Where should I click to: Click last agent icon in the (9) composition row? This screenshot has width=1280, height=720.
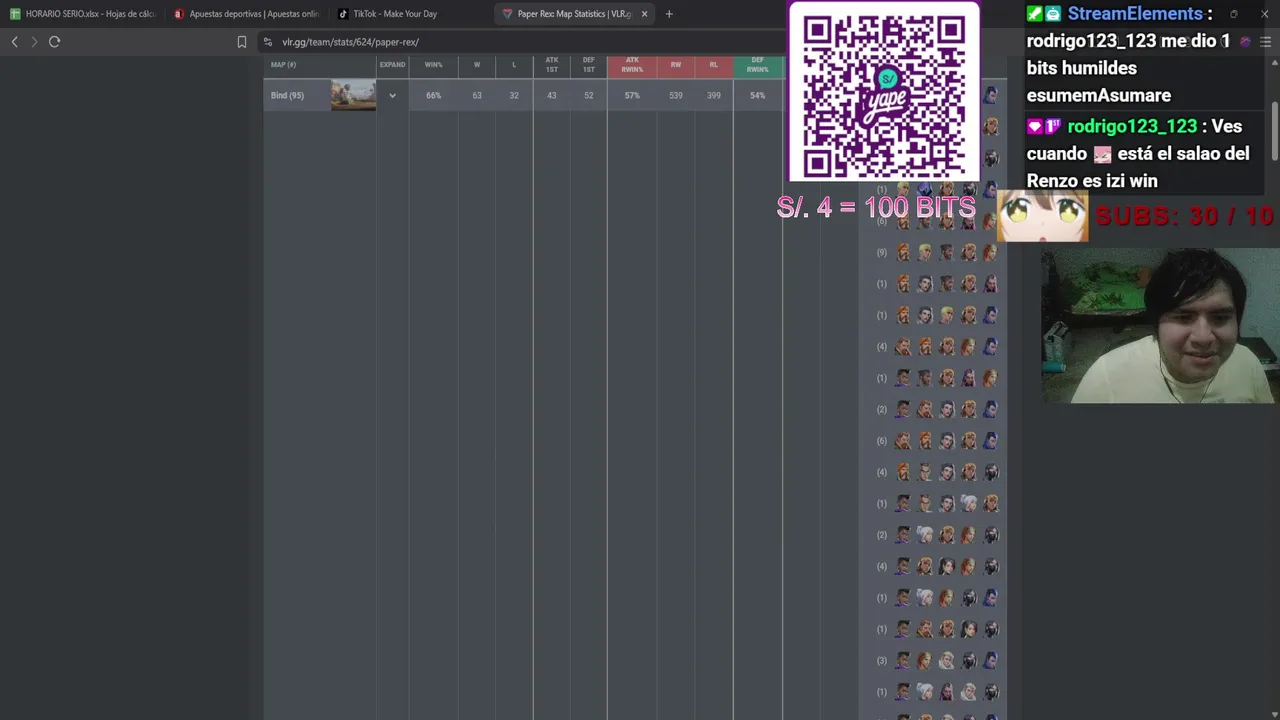tap(990, 253)
